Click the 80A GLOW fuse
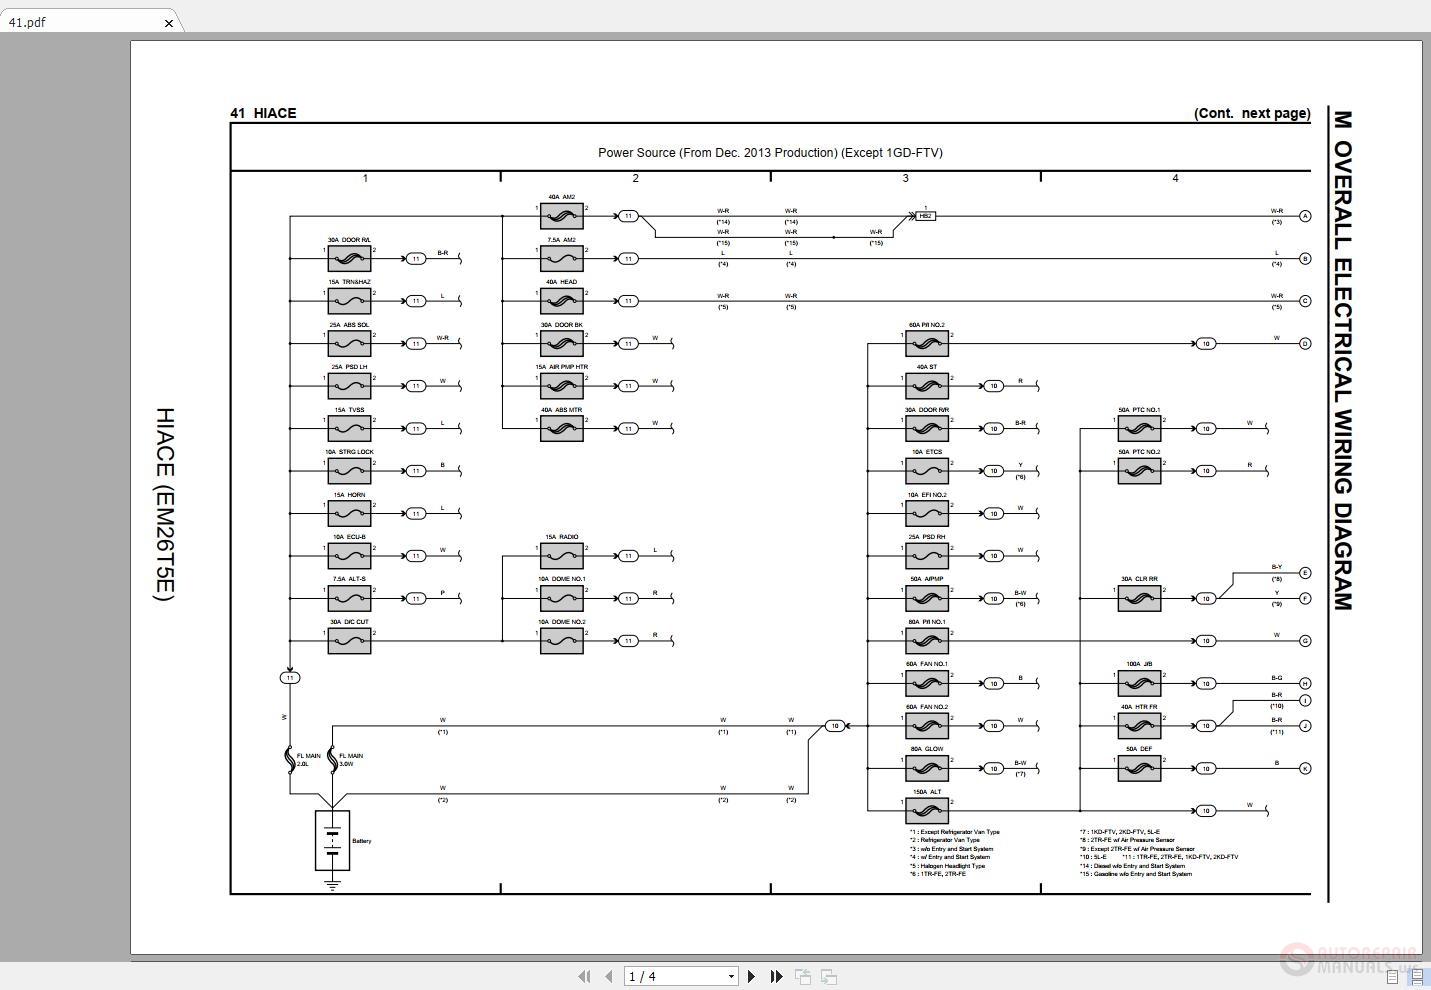This screenshot has height=990, width=1431. coord(927,769)
